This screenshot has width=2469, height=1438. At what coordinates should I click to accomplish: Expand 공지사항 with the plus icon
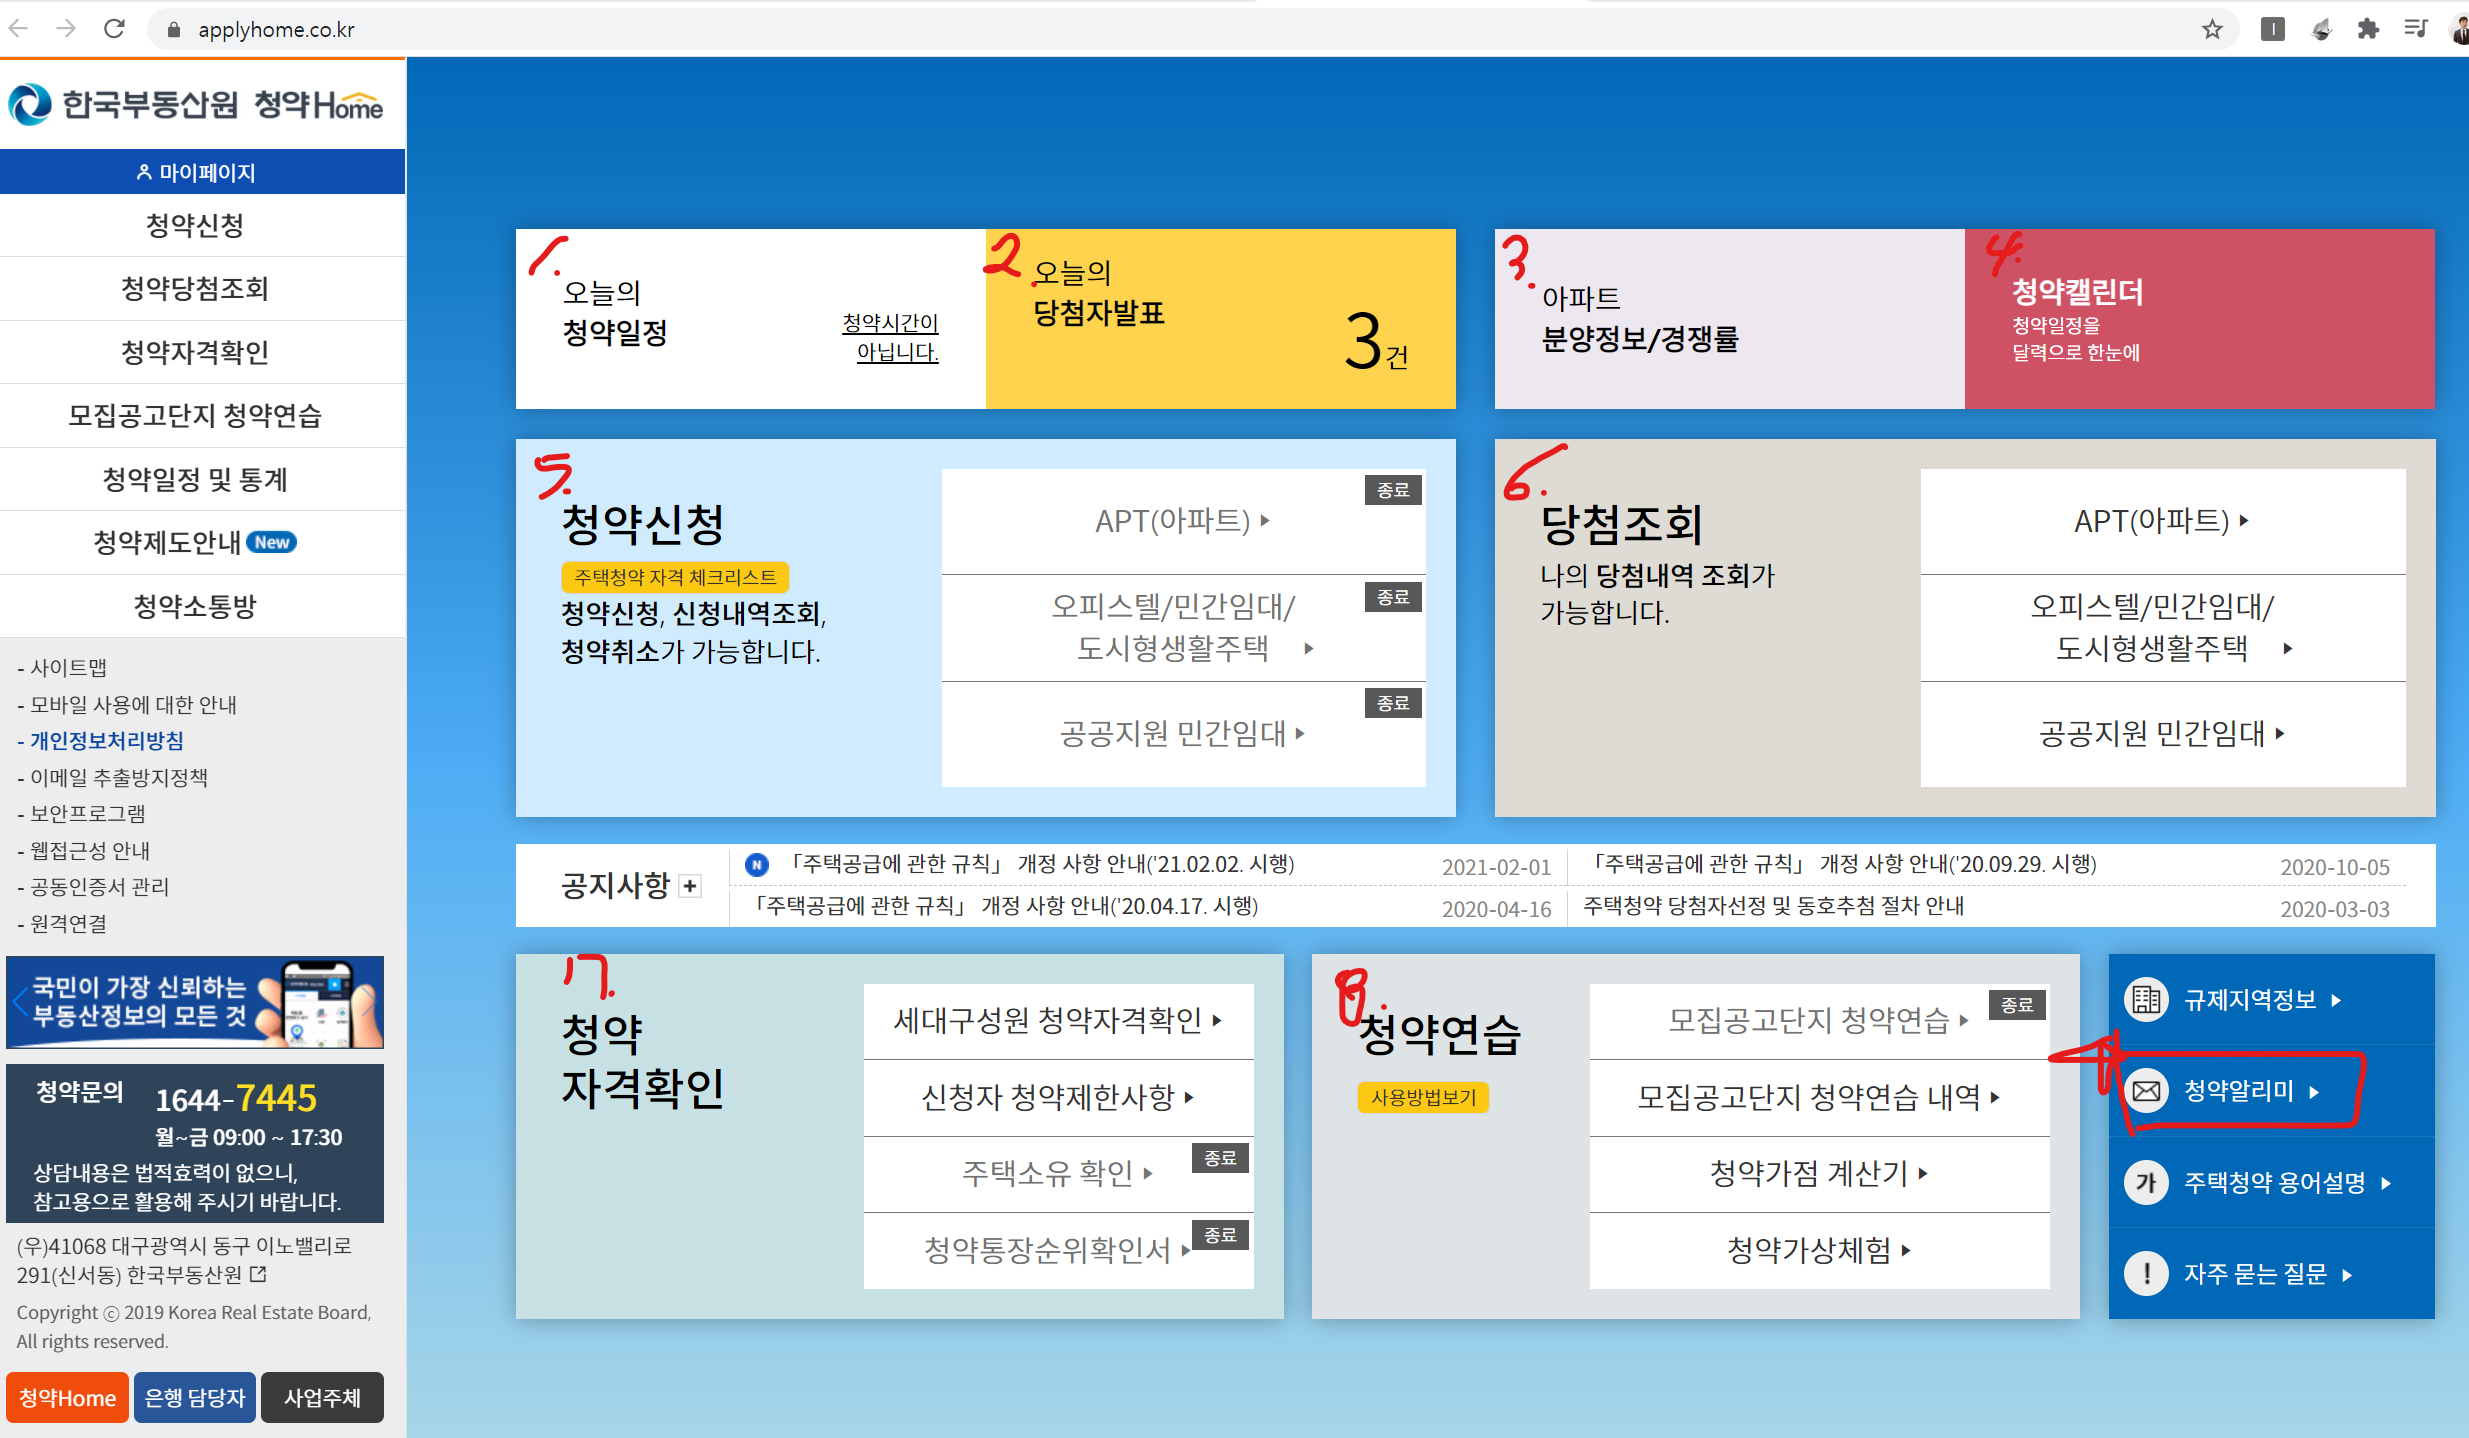point(690,886)
